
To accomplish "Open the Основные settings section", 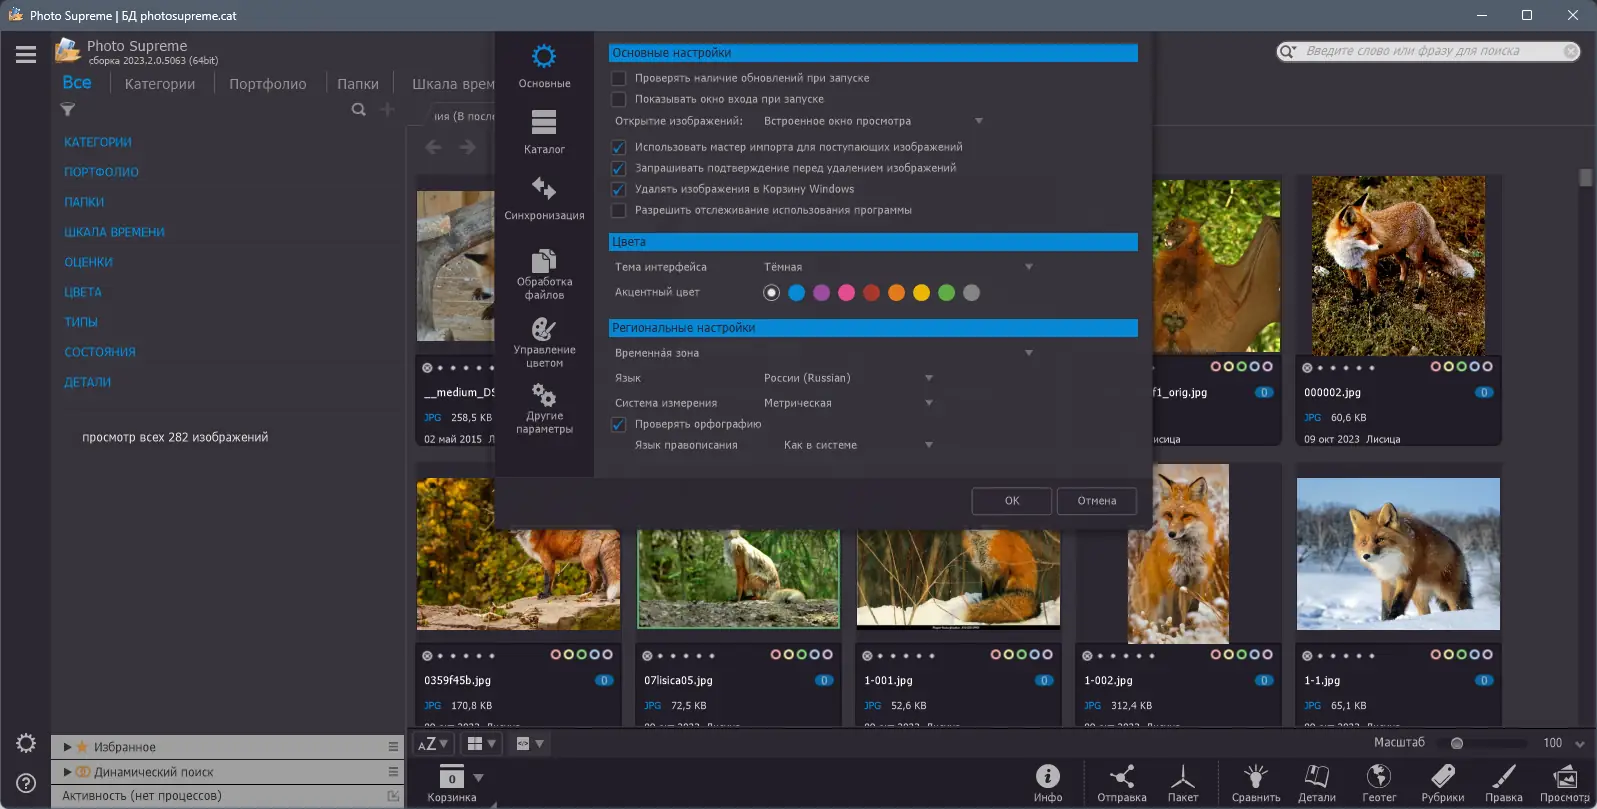I will tap(544, 66).
